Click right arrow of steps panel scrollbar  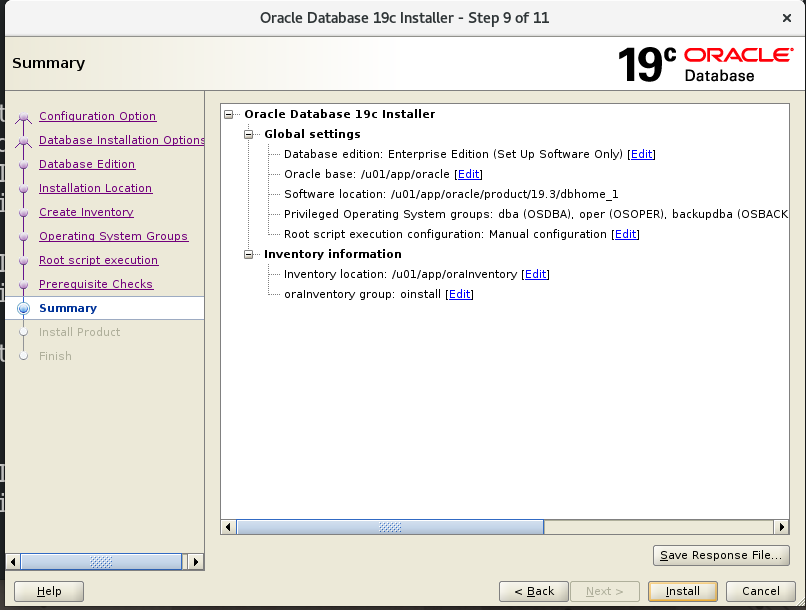(196, 562)
